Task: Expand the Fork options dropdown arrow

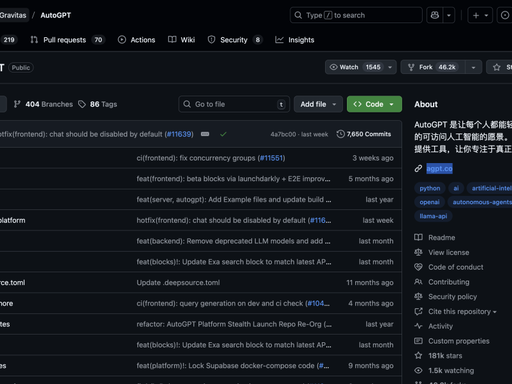Action: [x=473, y=67]
